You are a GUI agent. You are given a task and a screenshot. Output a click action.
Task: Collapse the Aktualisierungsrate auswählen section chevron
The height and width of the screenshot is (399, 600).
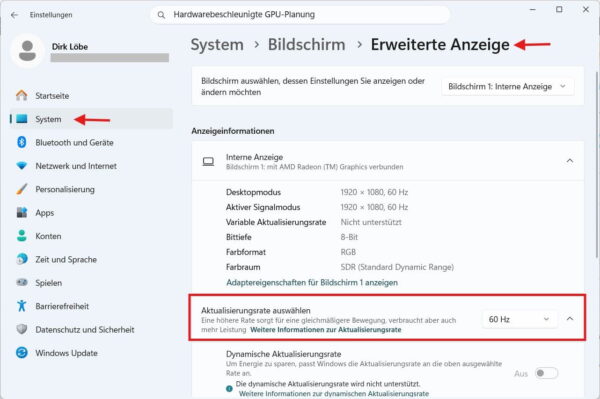click(x=570, y=319)
